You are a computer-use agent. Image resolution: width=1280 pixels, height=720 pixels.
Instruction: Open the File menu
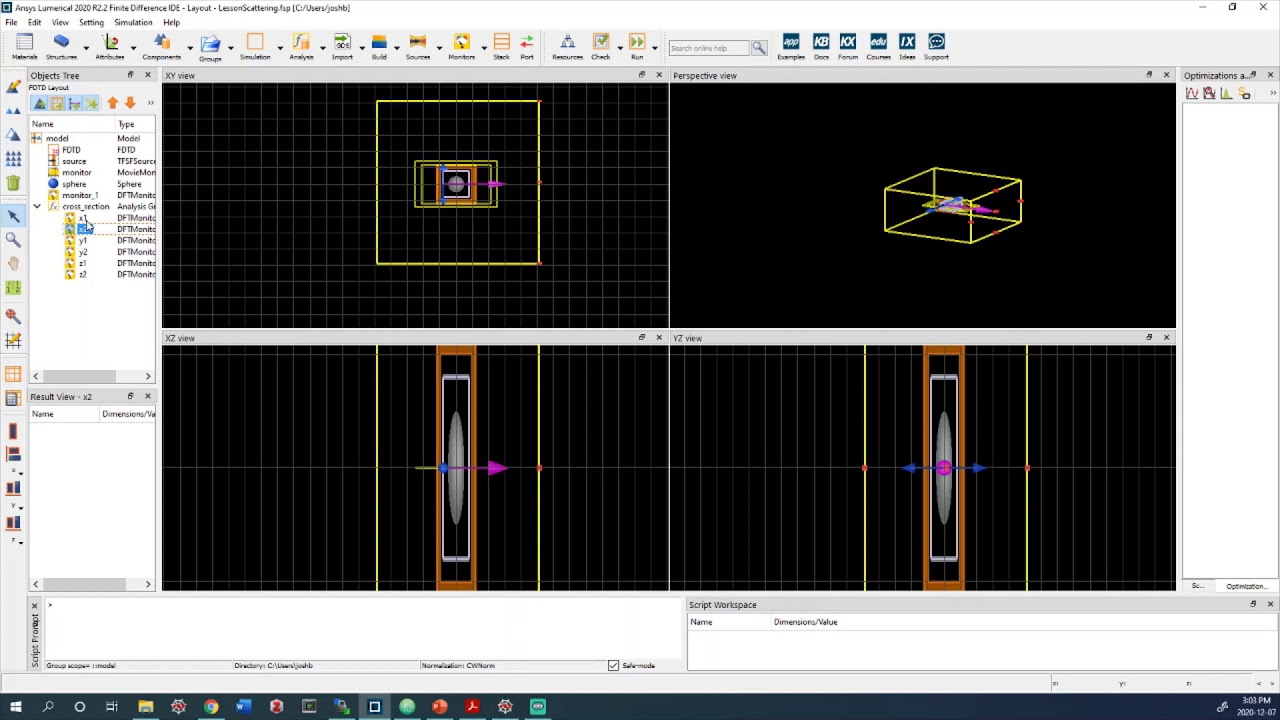[11, 22]
